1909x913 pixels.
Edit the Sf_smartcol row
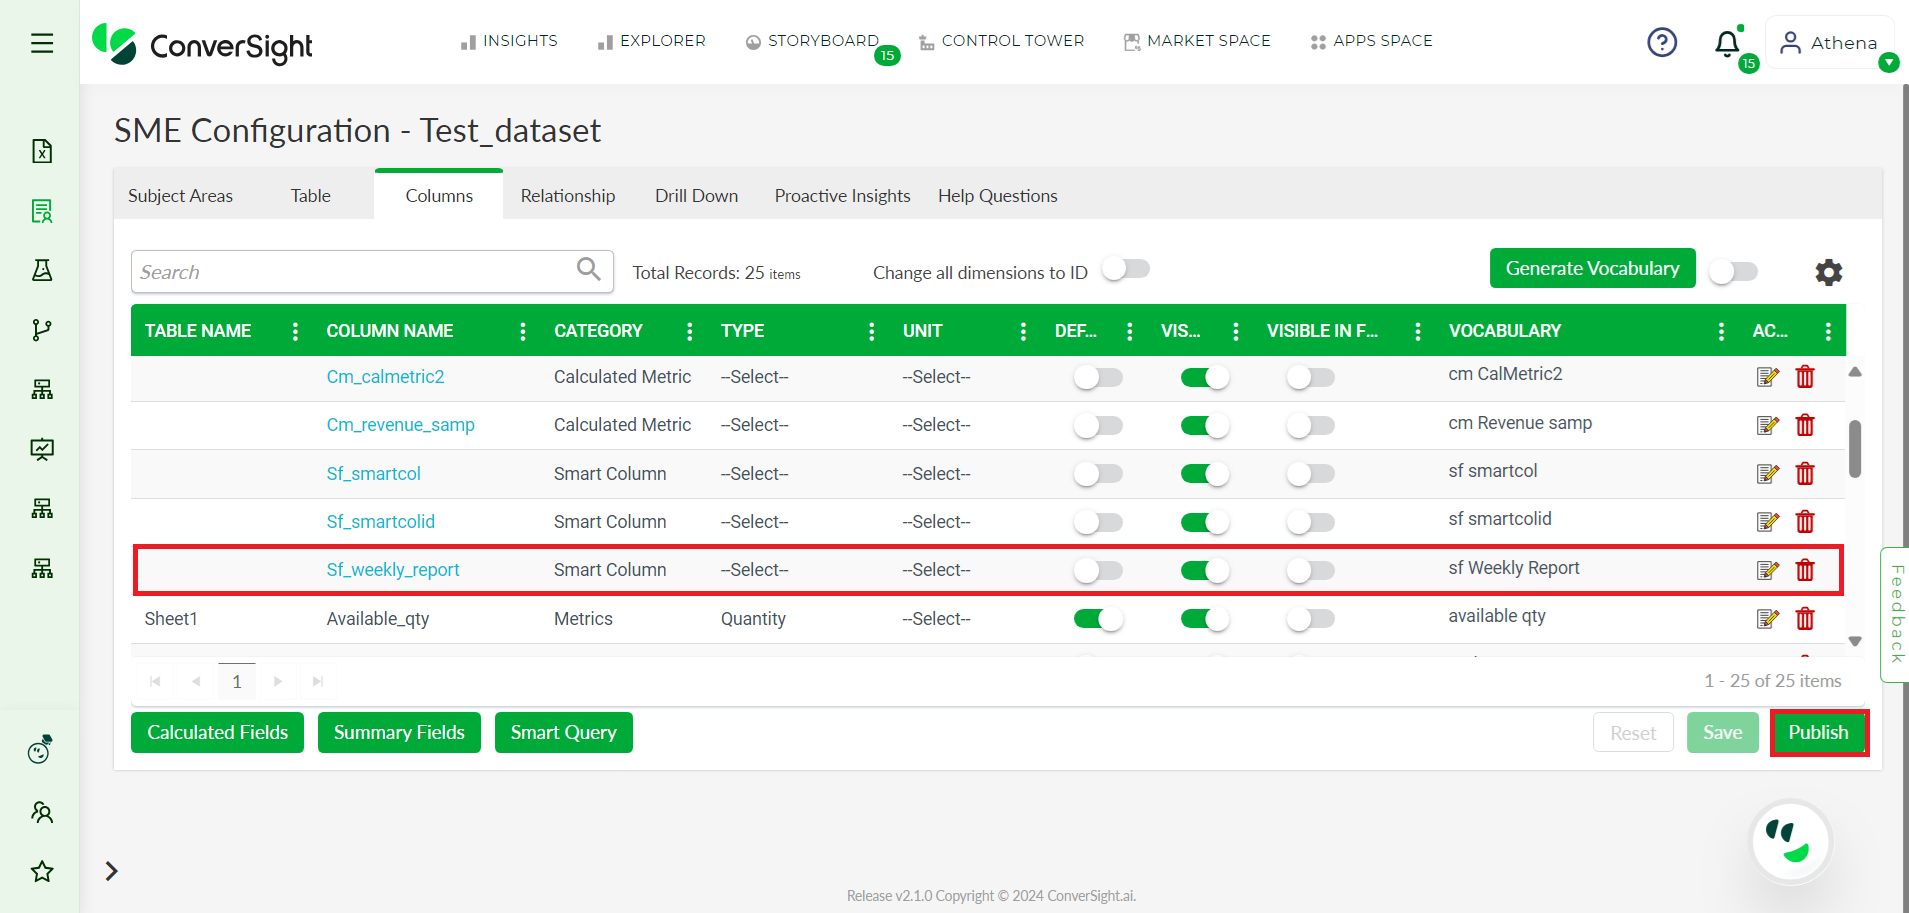[x=1767, y=474]
